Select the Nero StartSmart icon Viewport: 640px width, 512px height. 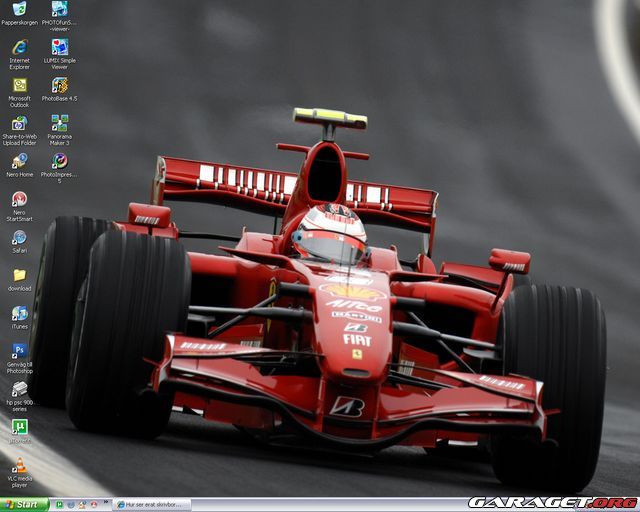point(19,199)
